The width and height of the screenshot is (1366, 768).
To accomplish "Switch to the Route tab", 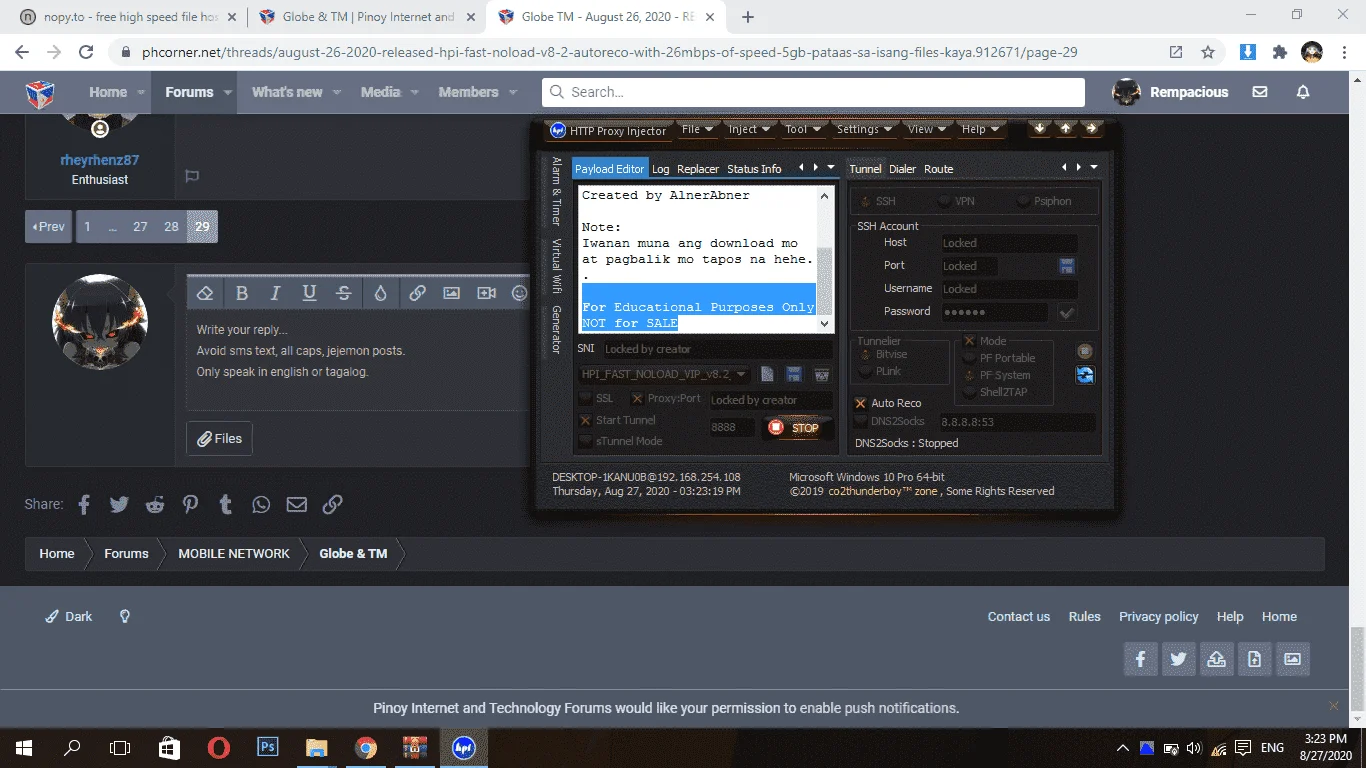I will point(938,169).
